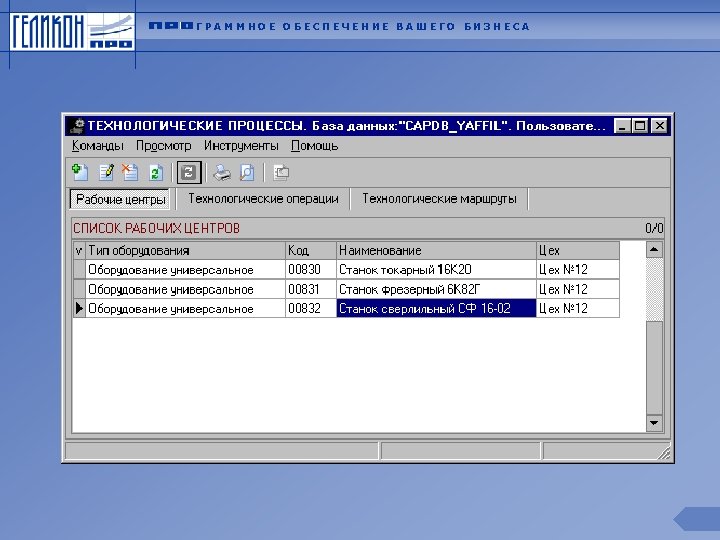Click code cell 00831
Image resolution: width=720 pixels, height=540 pixels.
(311, 289)
